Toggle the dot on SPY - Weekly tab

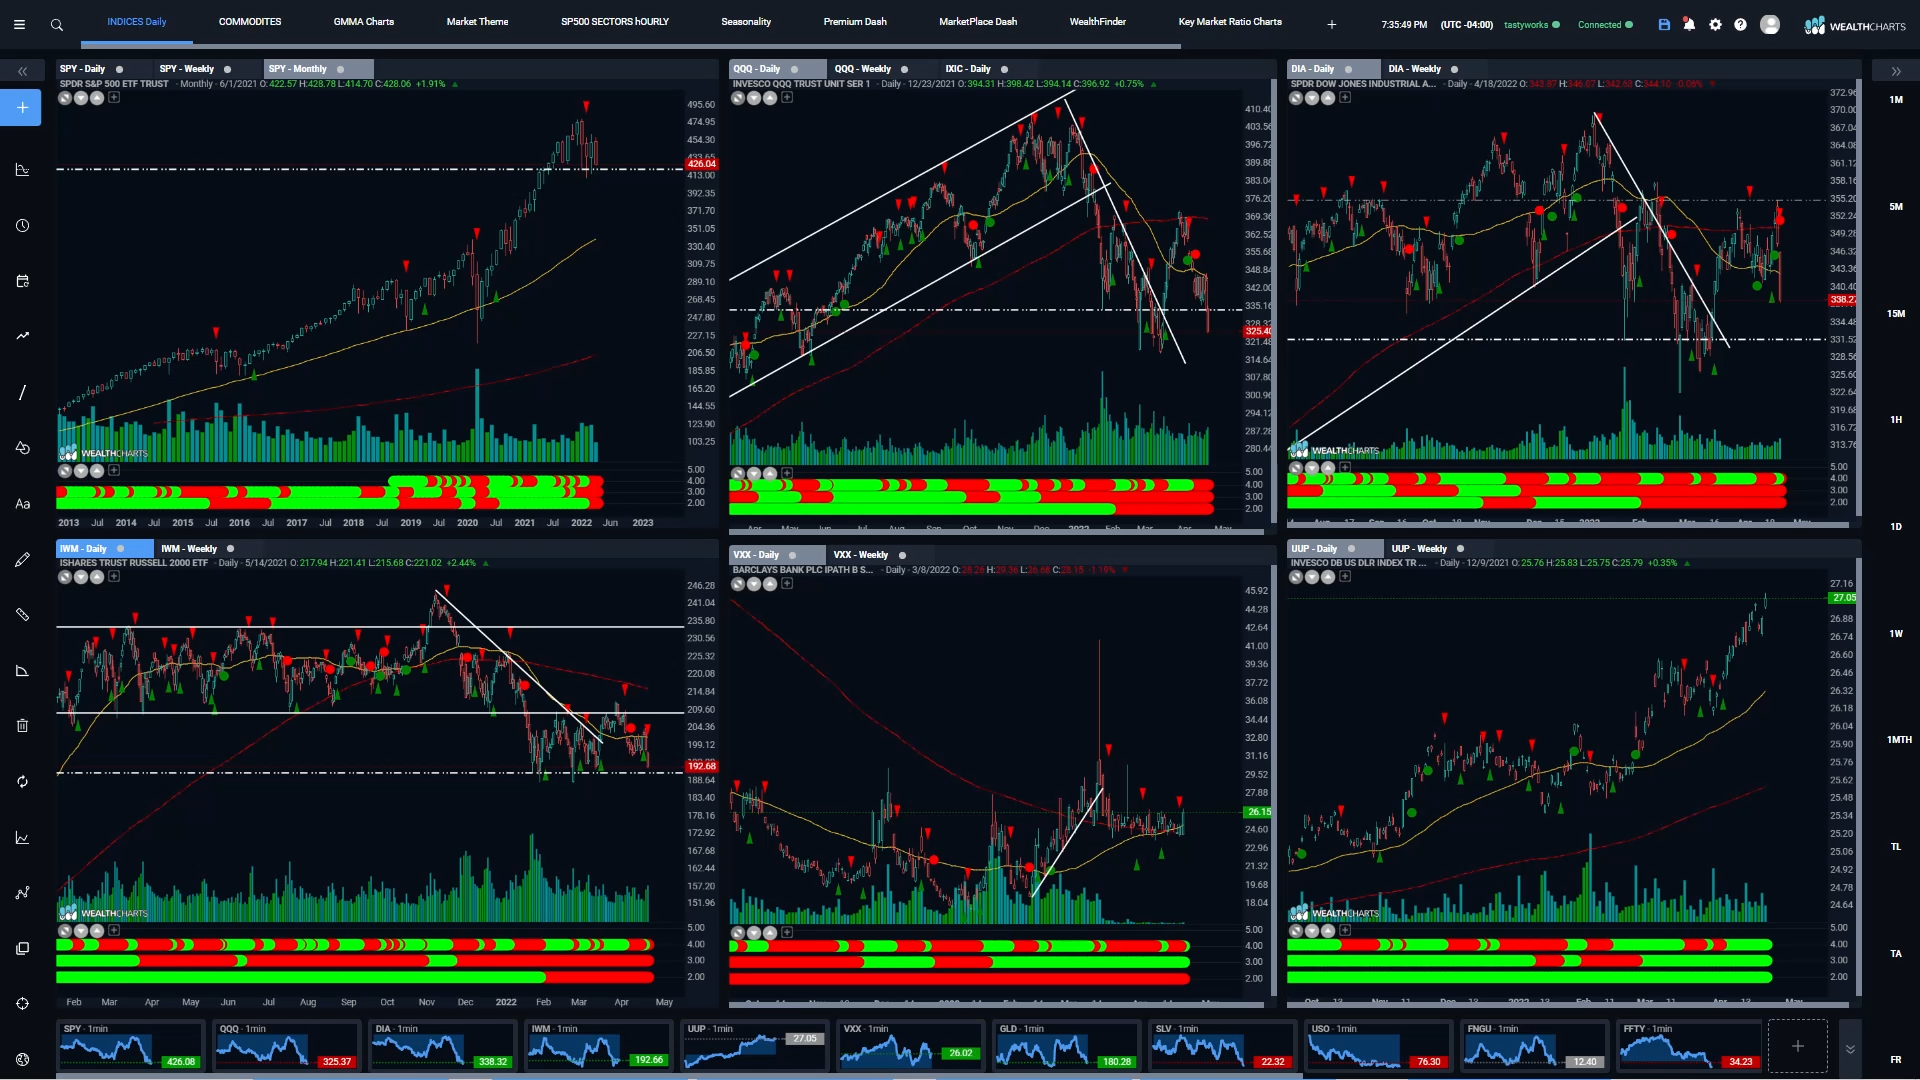pyautogui.click(x=227, y=69)
